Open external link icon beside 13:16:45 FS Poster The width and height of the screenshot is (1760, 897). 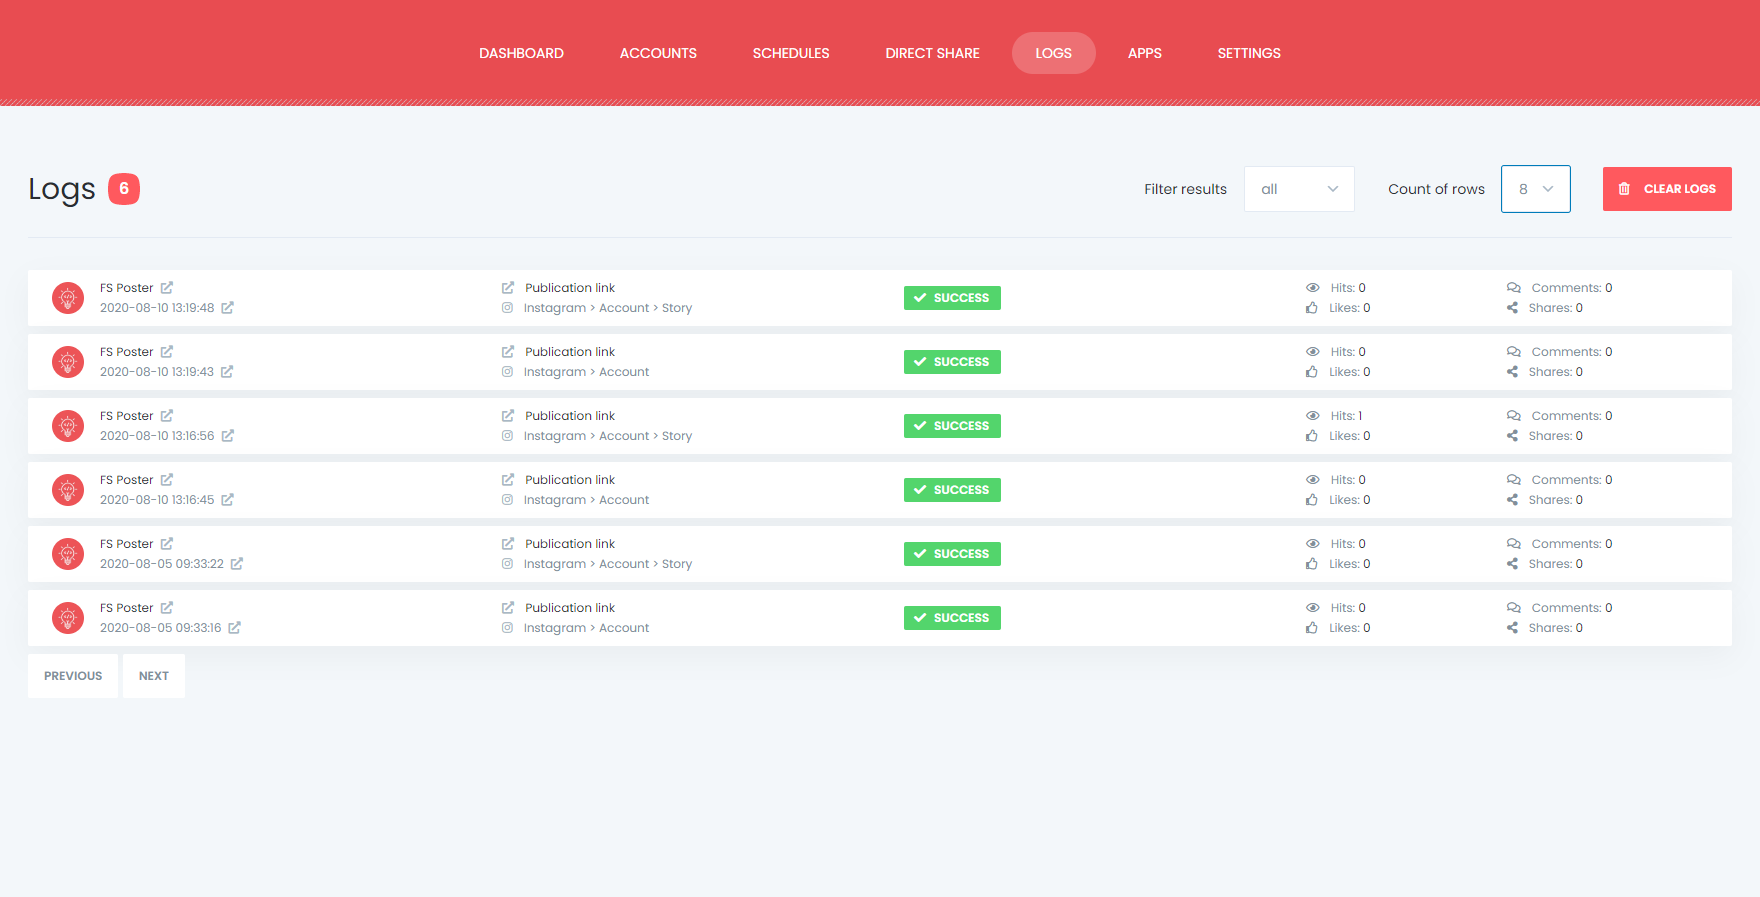point(167,480)
